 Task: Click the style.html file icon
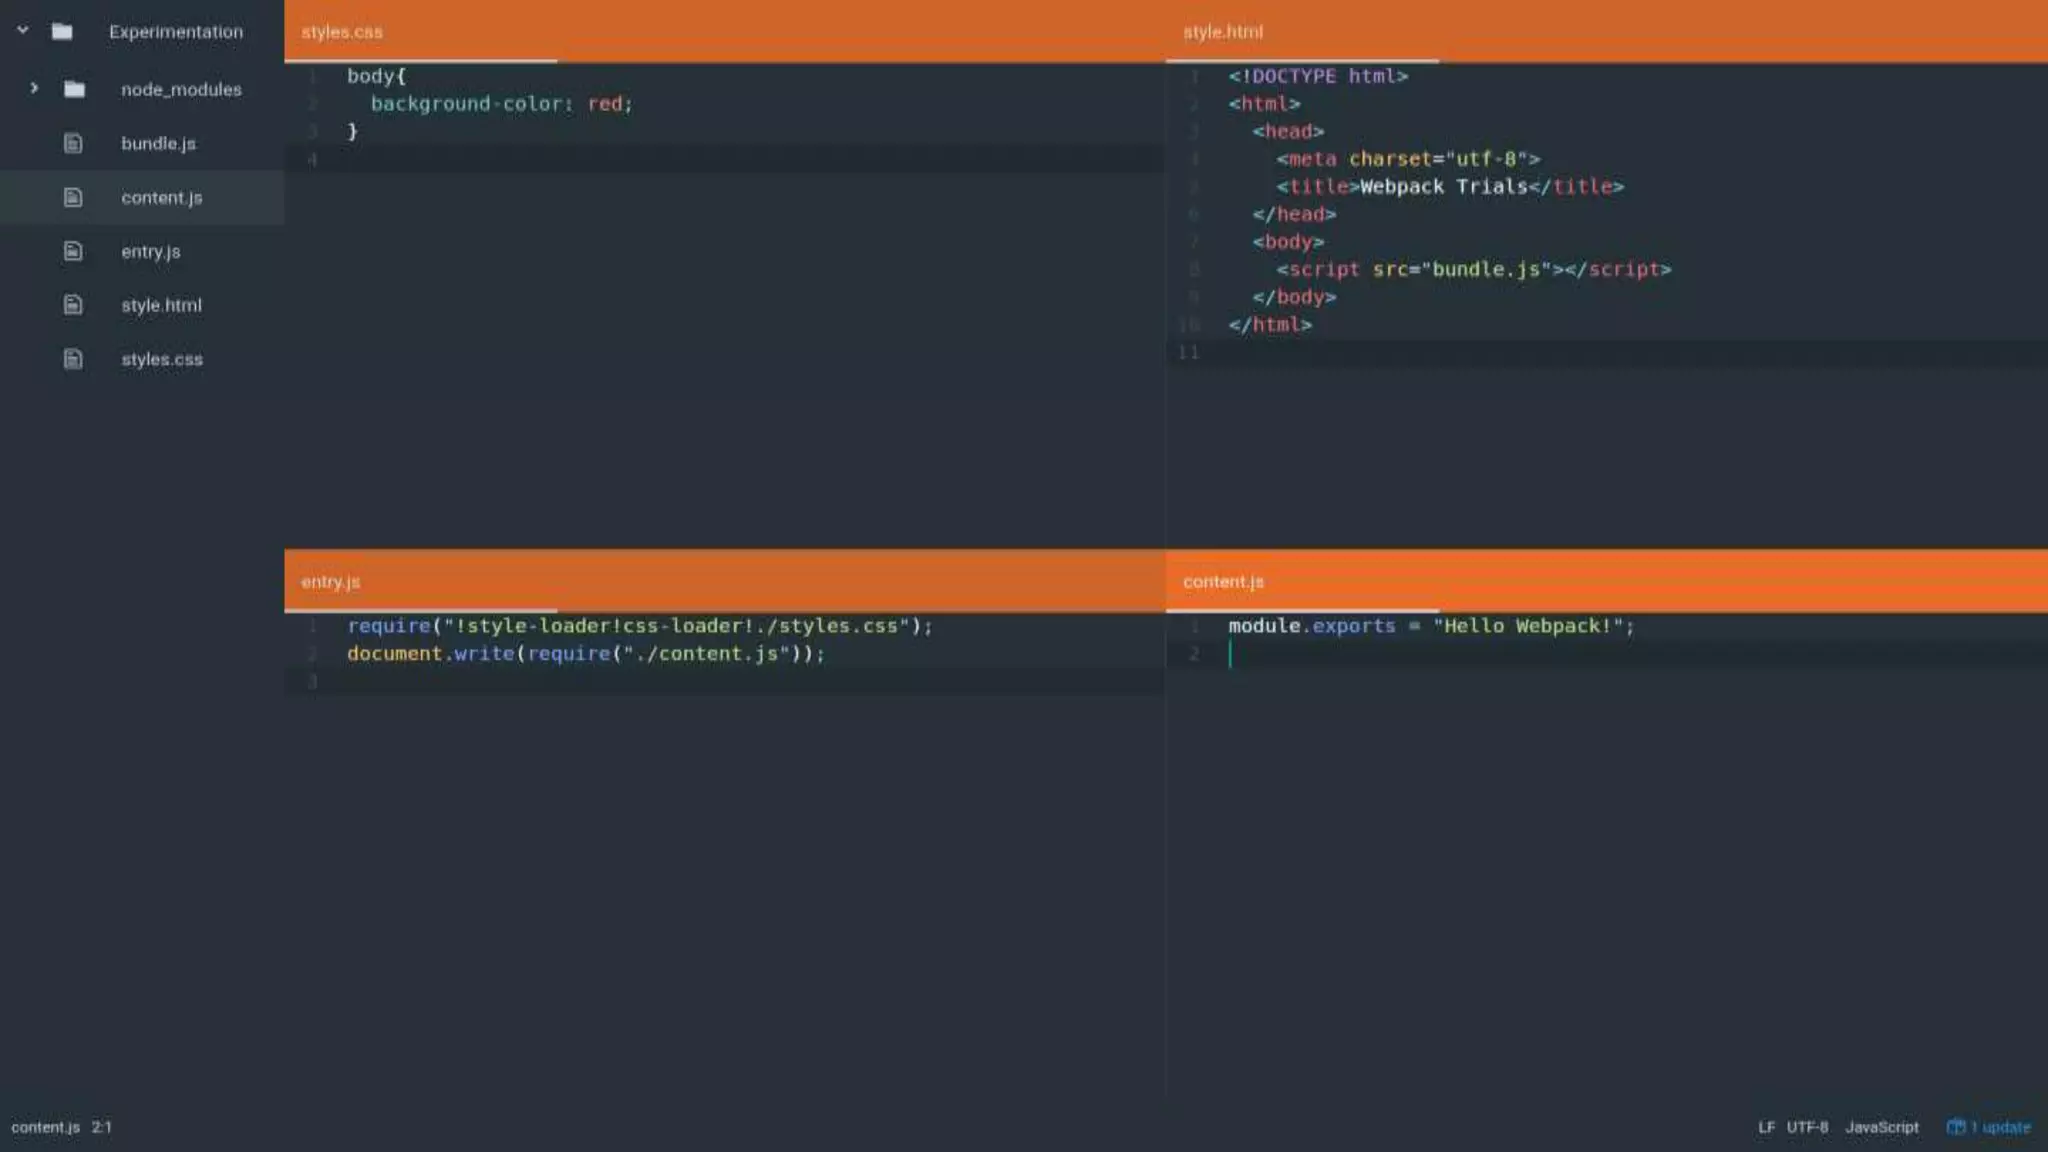[x=73, y=305]
